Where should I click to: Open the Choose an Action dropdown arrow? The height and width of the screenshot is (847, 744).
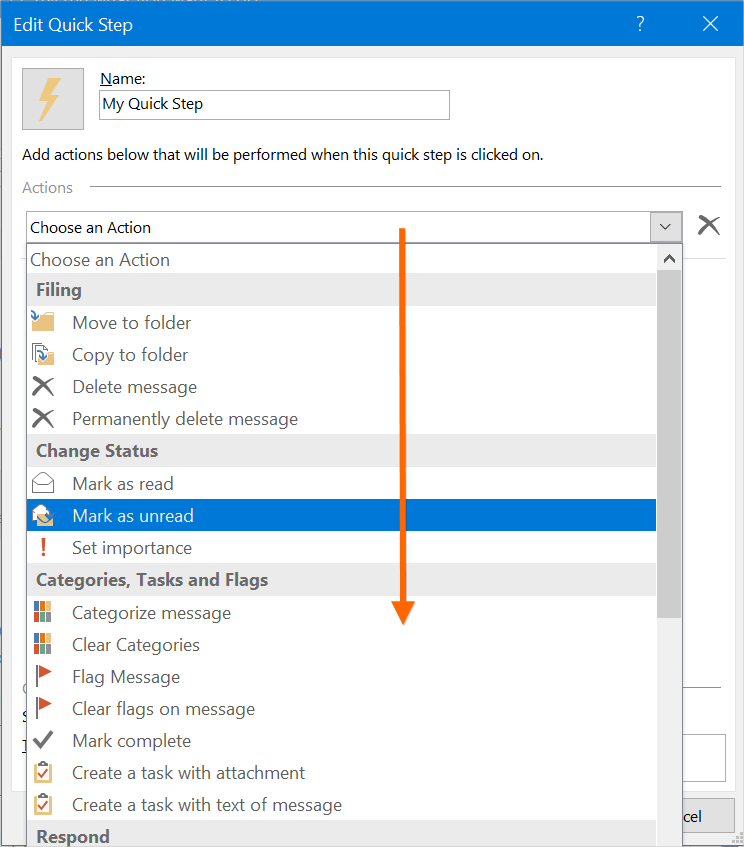click(665, 227)
